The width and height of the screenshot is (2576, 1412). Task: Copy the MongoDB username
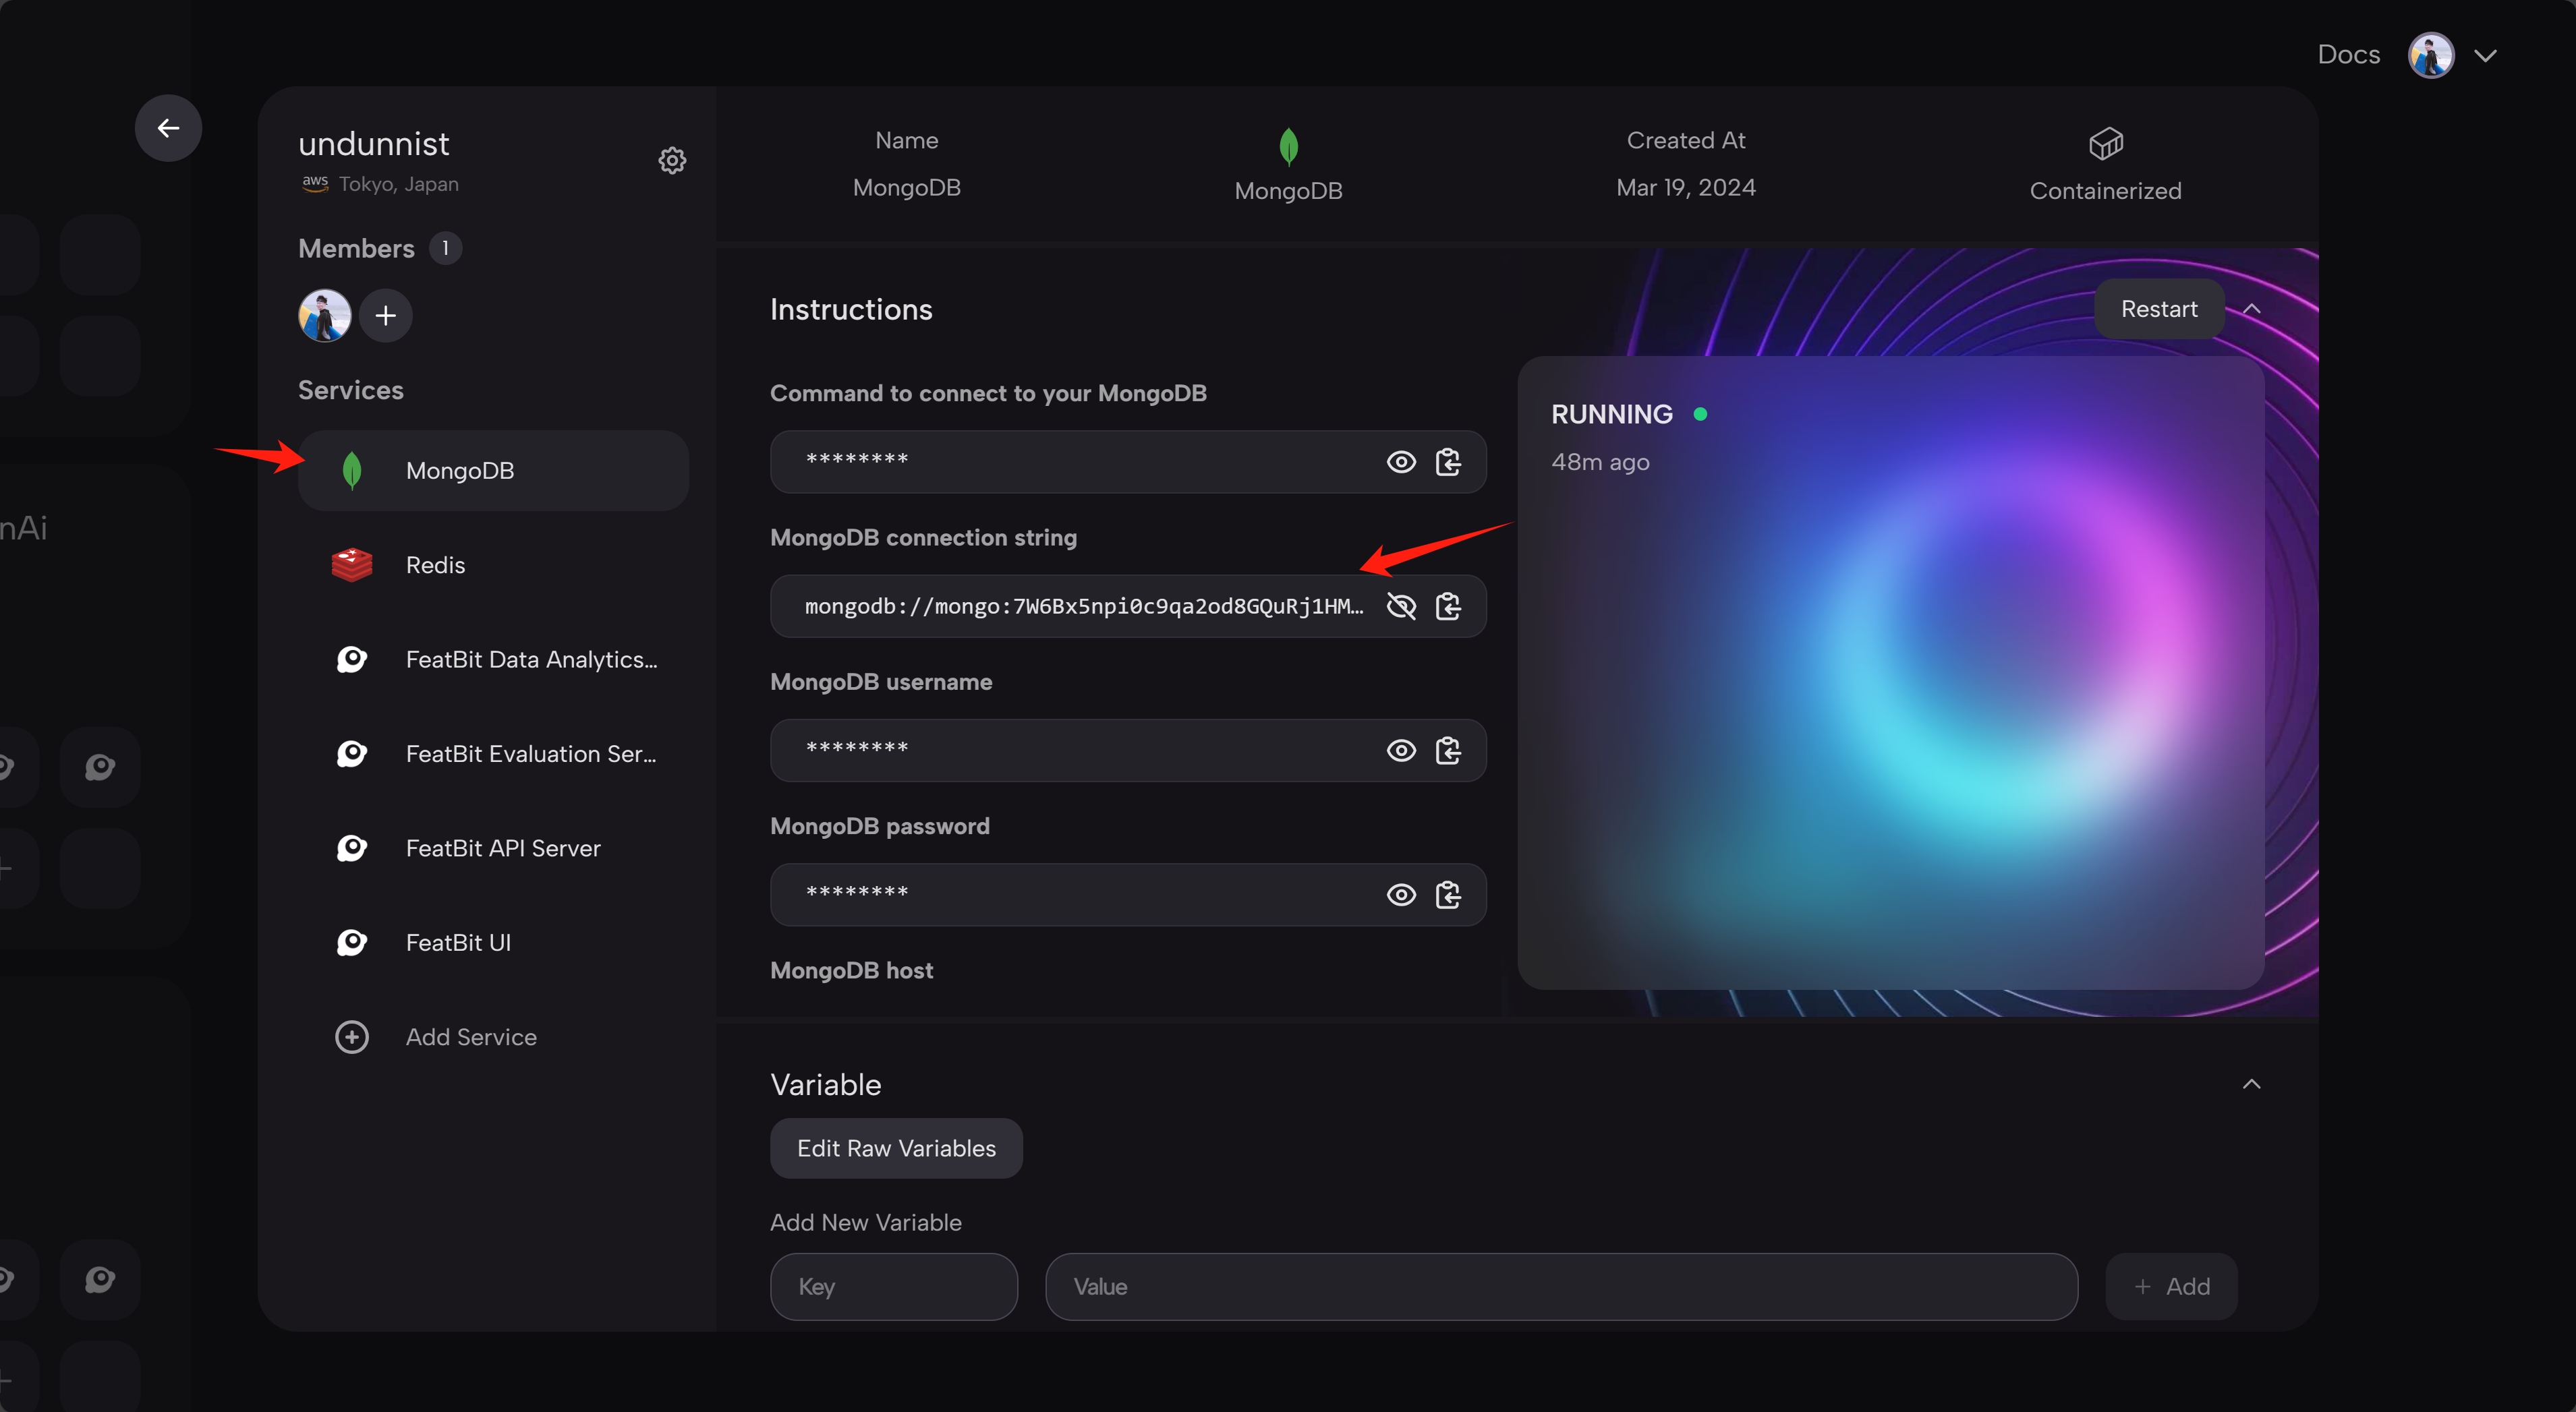coord(1448,750)
